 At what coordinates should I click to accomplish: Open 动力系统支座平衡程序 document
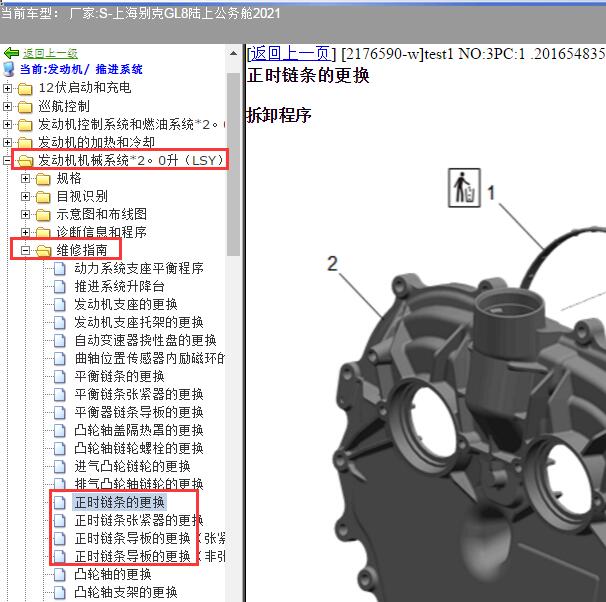coord(139,268)
